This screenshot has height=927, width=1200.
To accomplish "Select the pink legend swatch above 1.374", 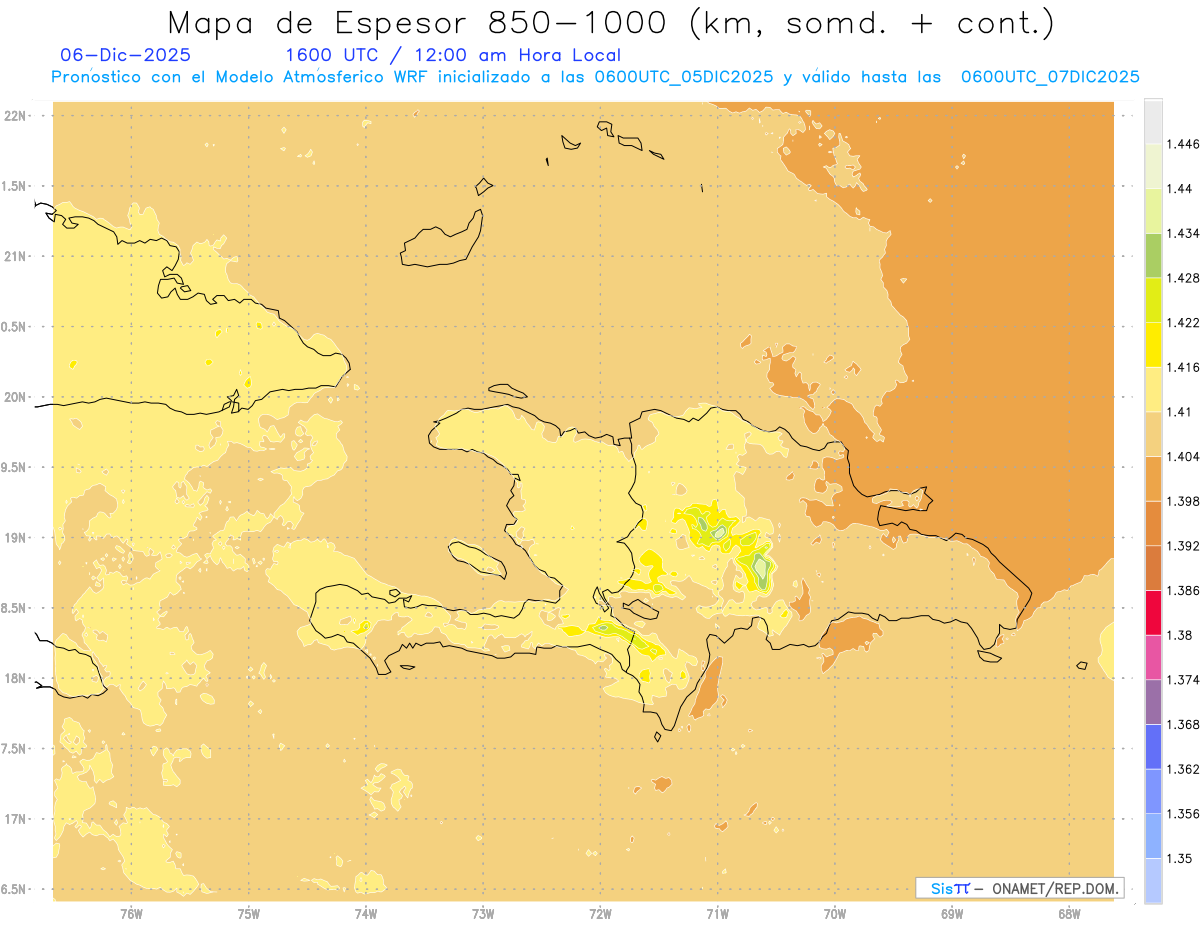I will (x=1154, y=657).
